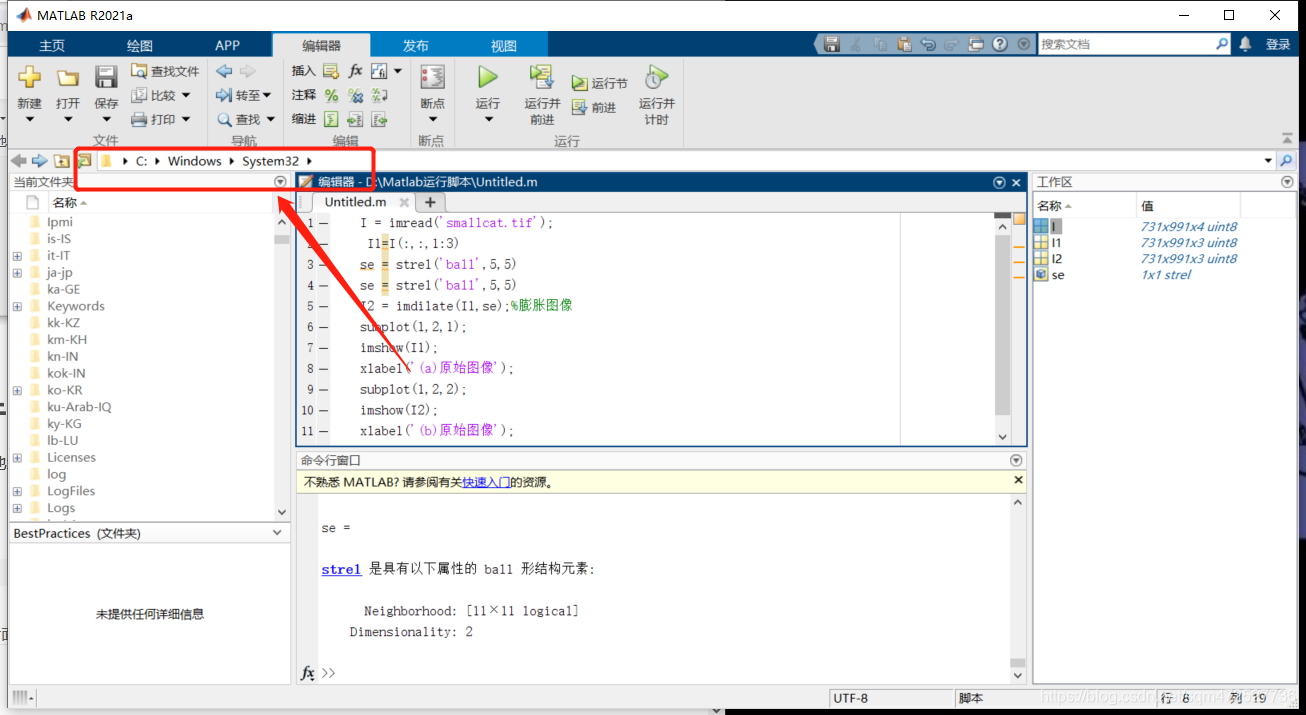Viewport: 1306px width, 715px height.
Task: Click the Save icon in quick access toolbar
Action: pos(832,43)
